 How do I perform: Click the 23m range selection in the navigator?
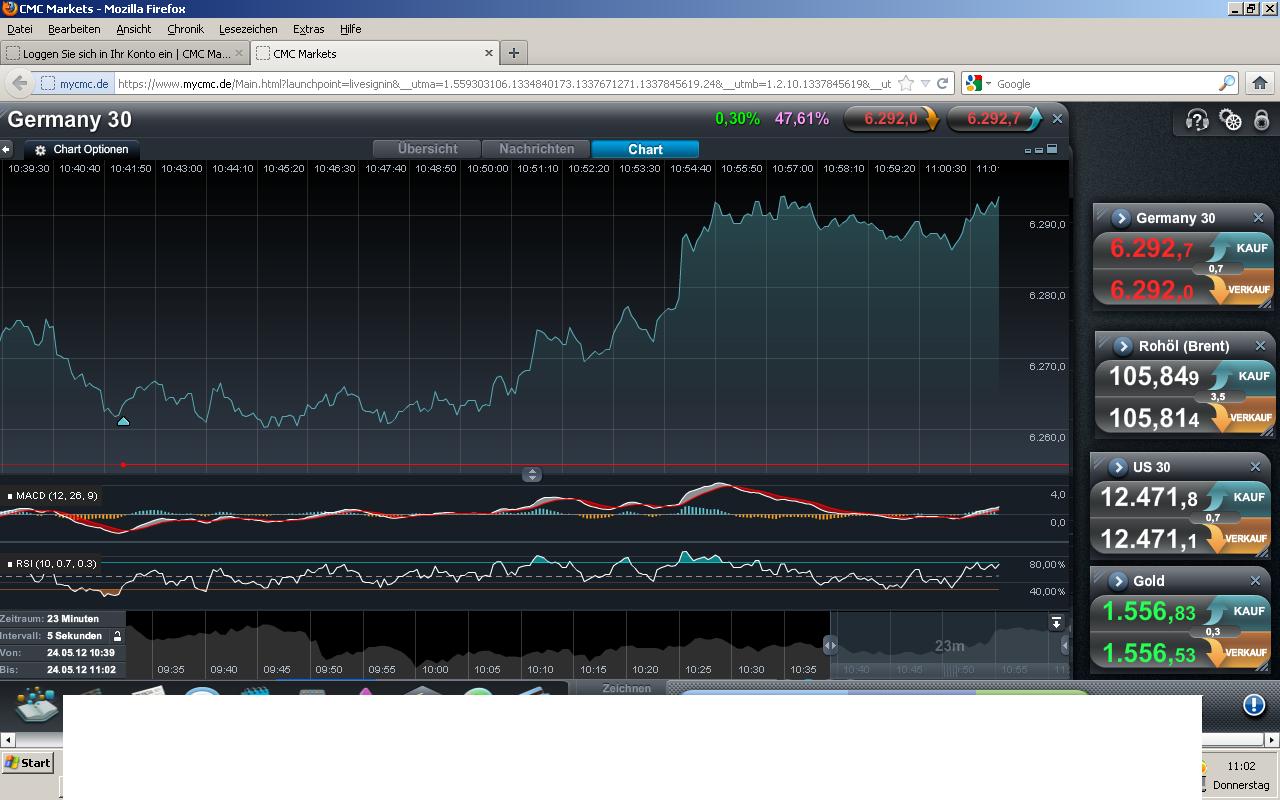tap(948, 645)
